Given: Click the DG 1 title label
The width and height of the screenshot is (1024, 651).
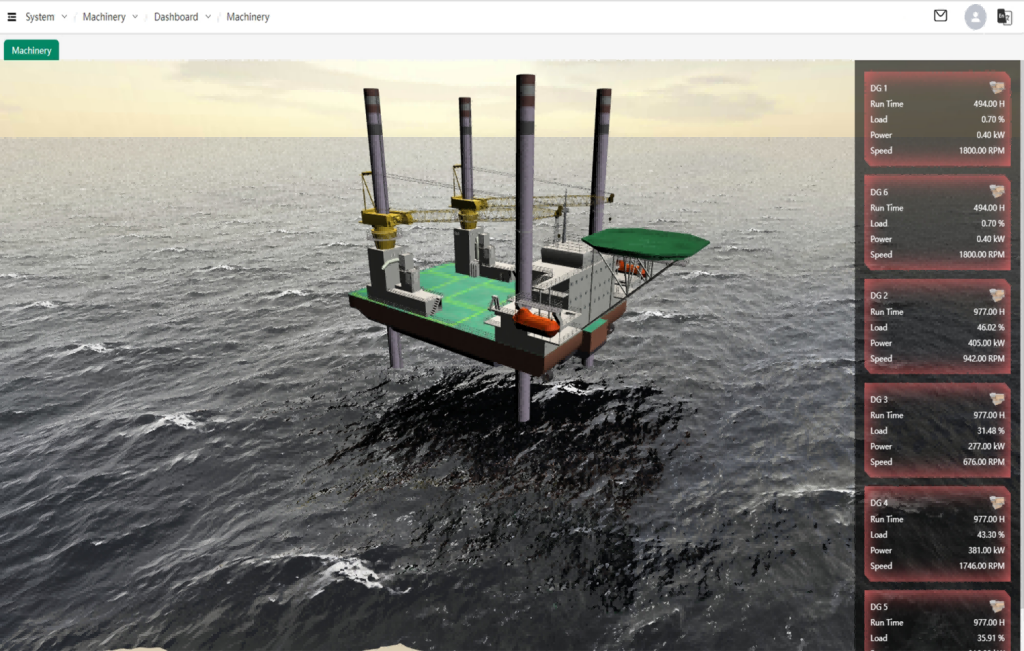Looking at the screenshot, I should pos(879,88).
